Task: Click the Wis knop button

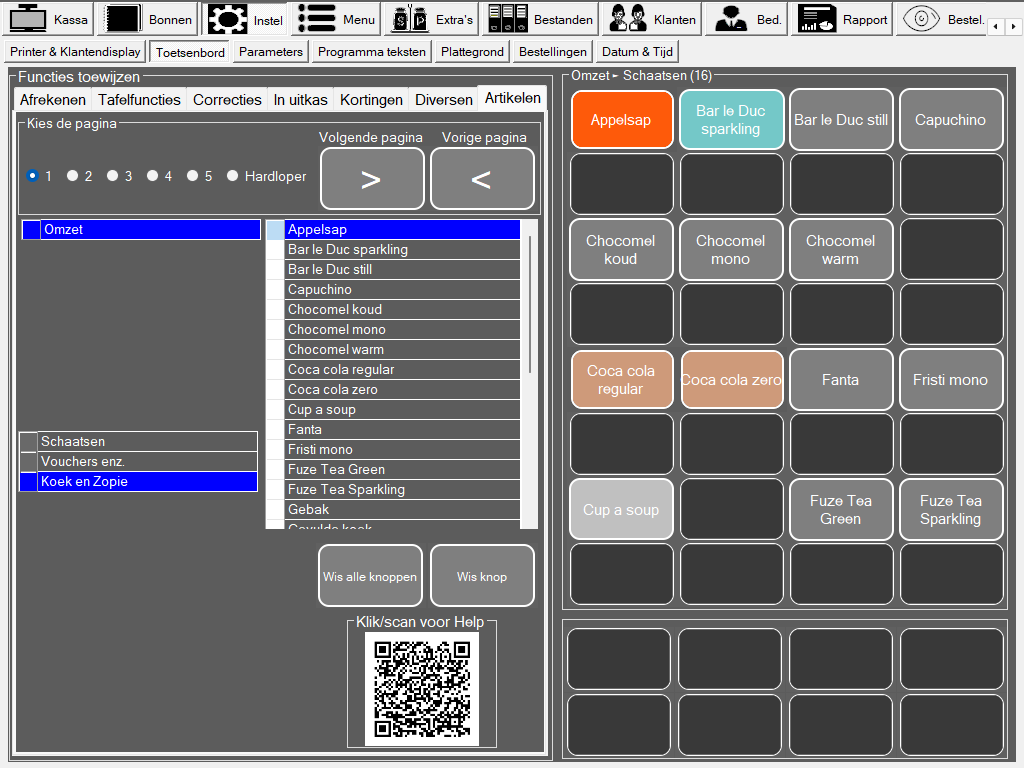Action: pos(481,576)
